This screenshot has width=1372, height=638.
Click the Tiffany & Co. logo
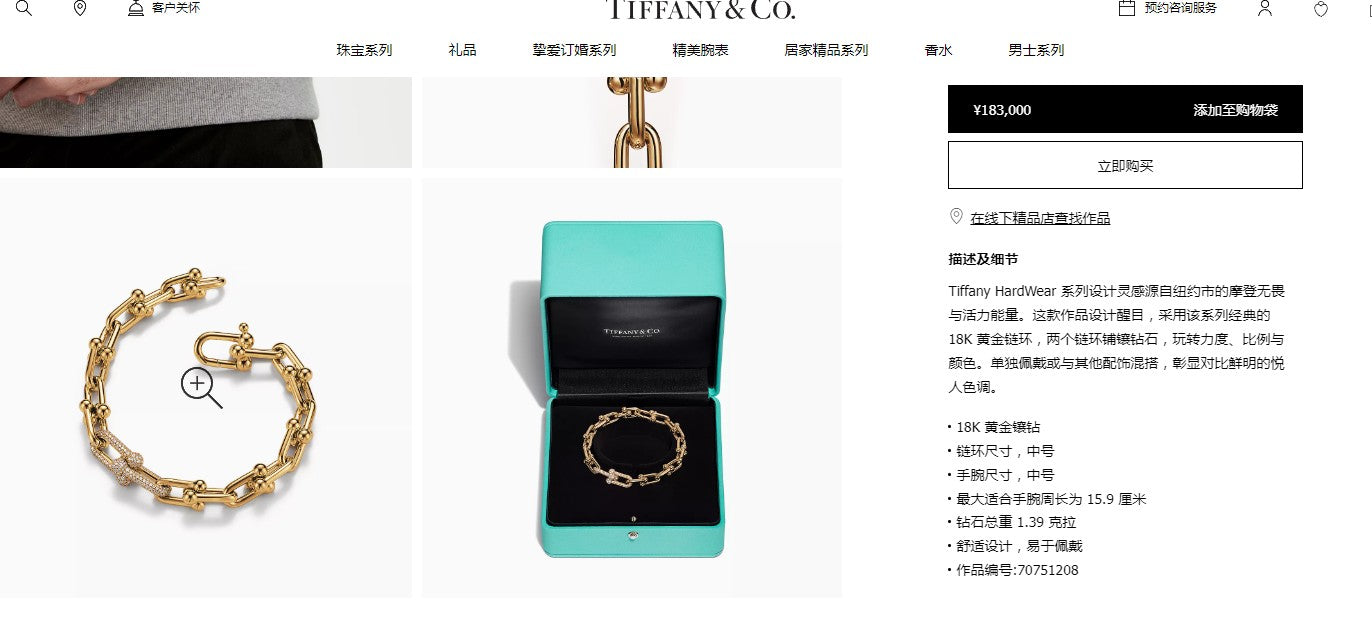pyautogui.click(x=700, y=10)
